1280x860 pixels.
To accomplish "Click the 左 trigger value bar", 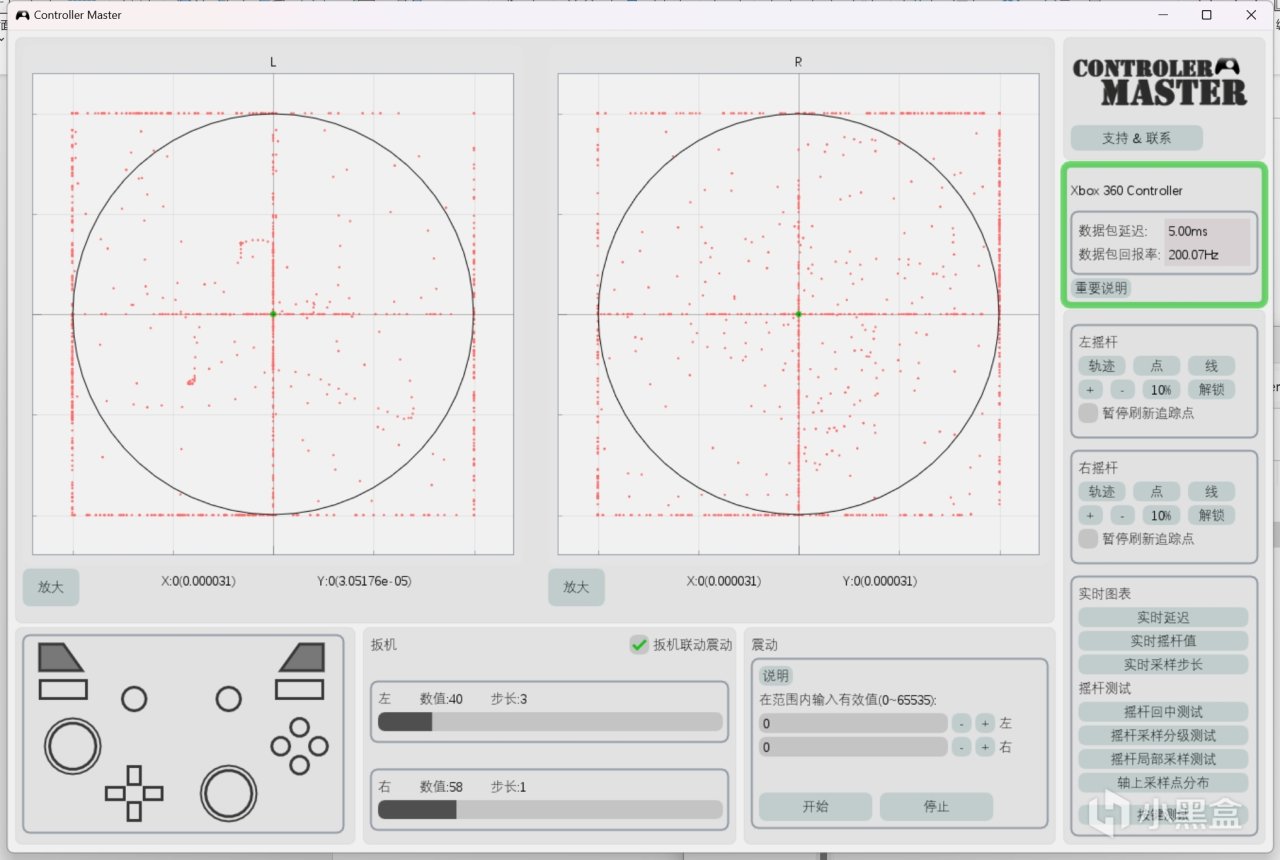I will 550,722.
